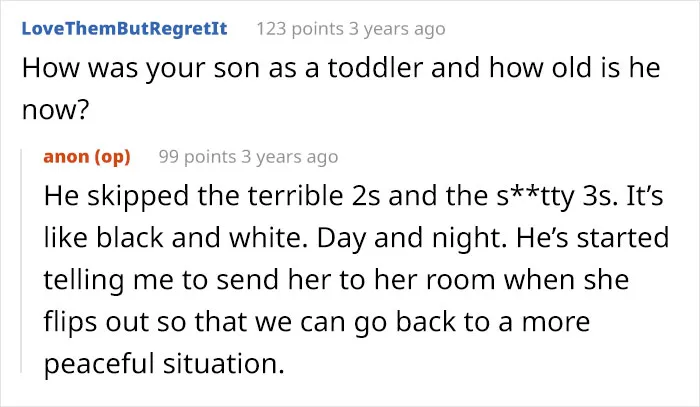Click the question comment text about toddler

coord(341,88)
